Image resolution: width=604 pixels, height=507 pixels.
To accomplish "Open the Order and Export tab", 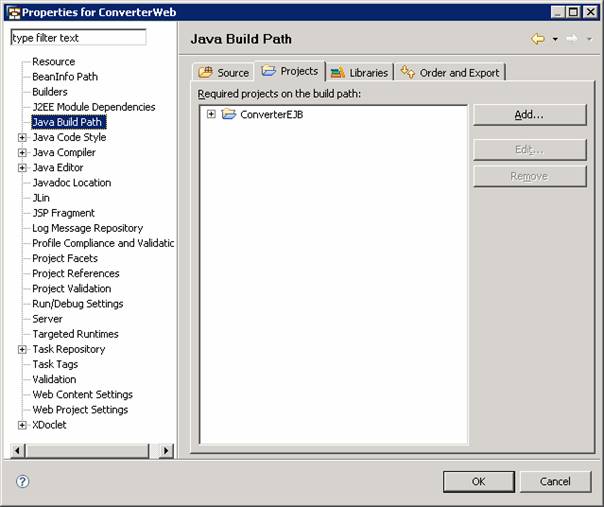I will coord(450,72).
